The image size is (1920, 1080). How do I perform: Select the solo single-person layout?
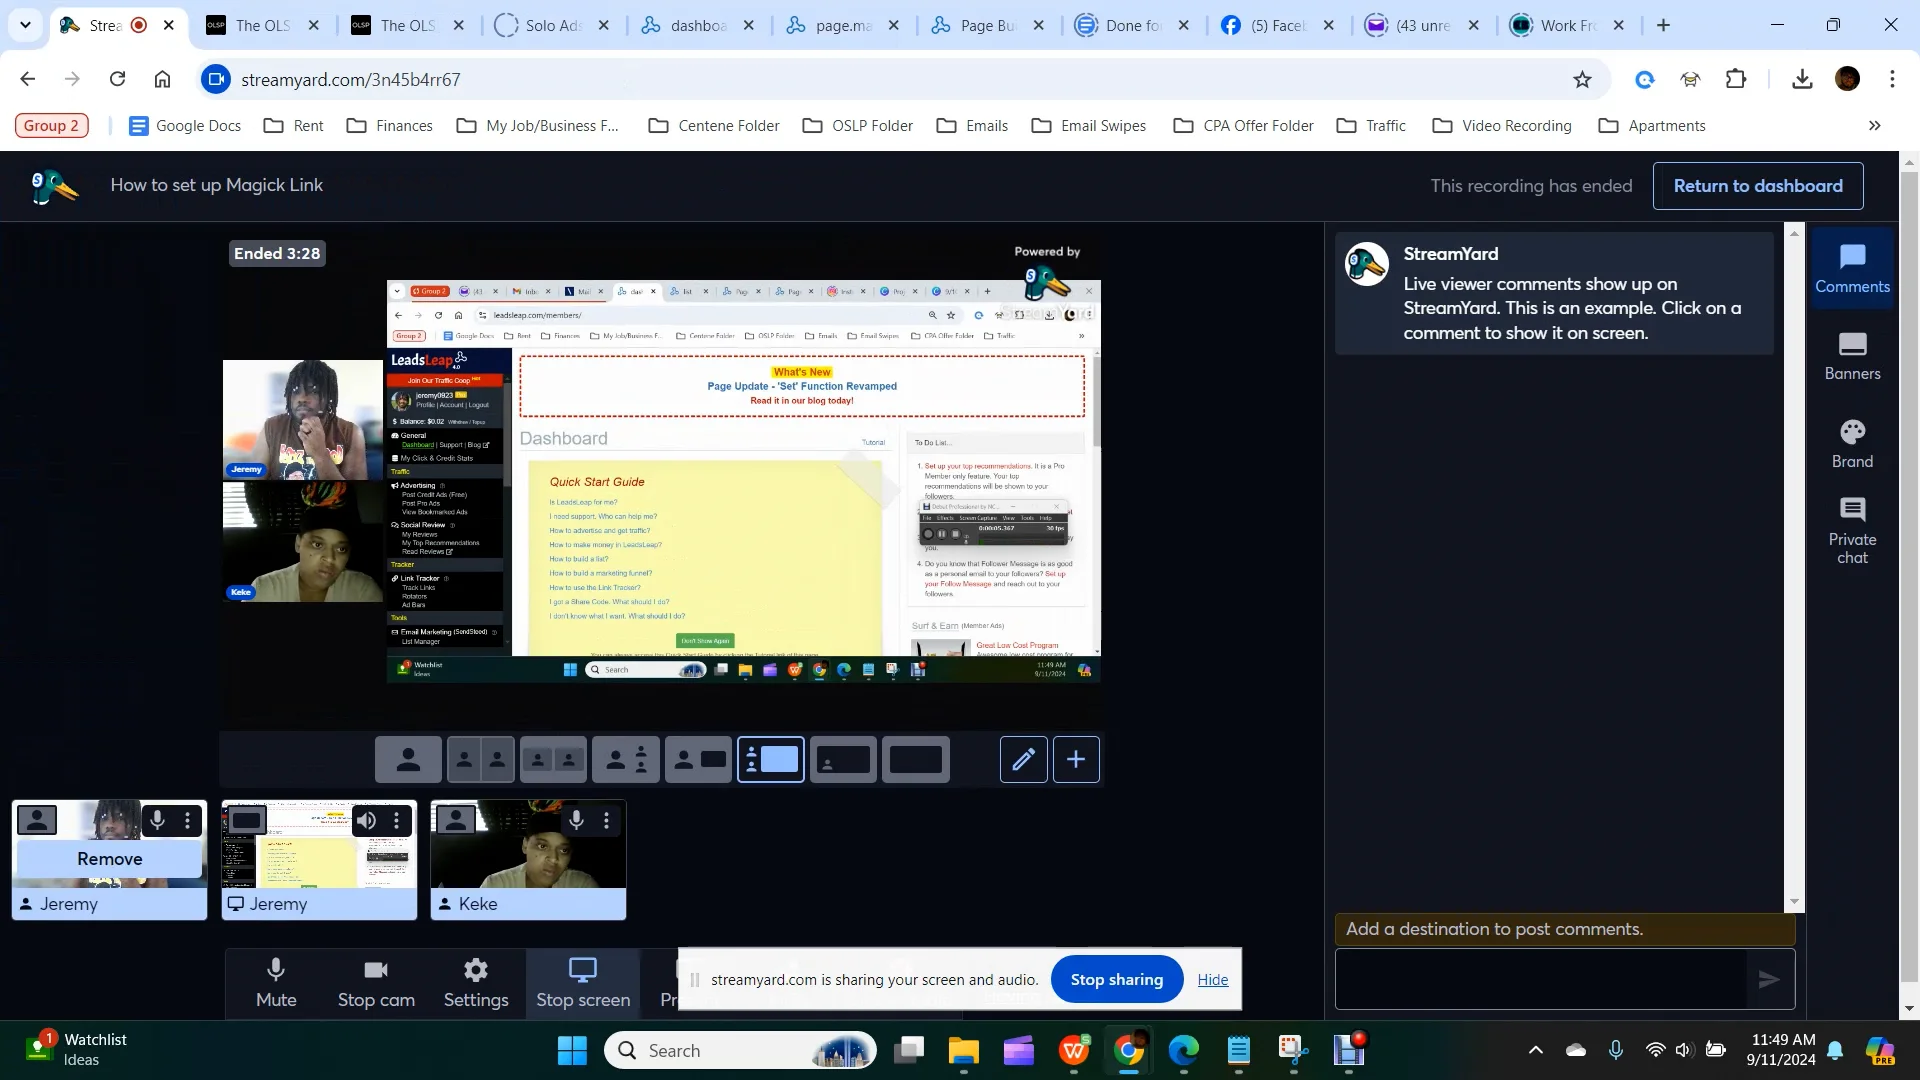point(408,760)
